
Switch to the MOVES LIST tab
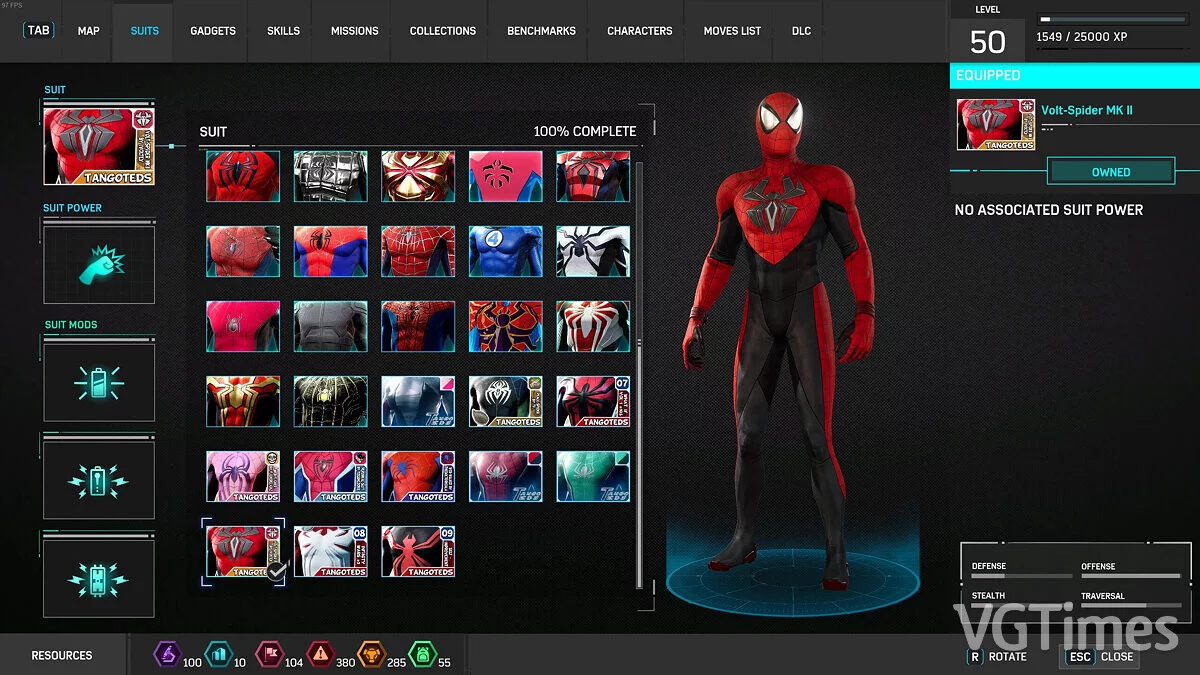731,31
